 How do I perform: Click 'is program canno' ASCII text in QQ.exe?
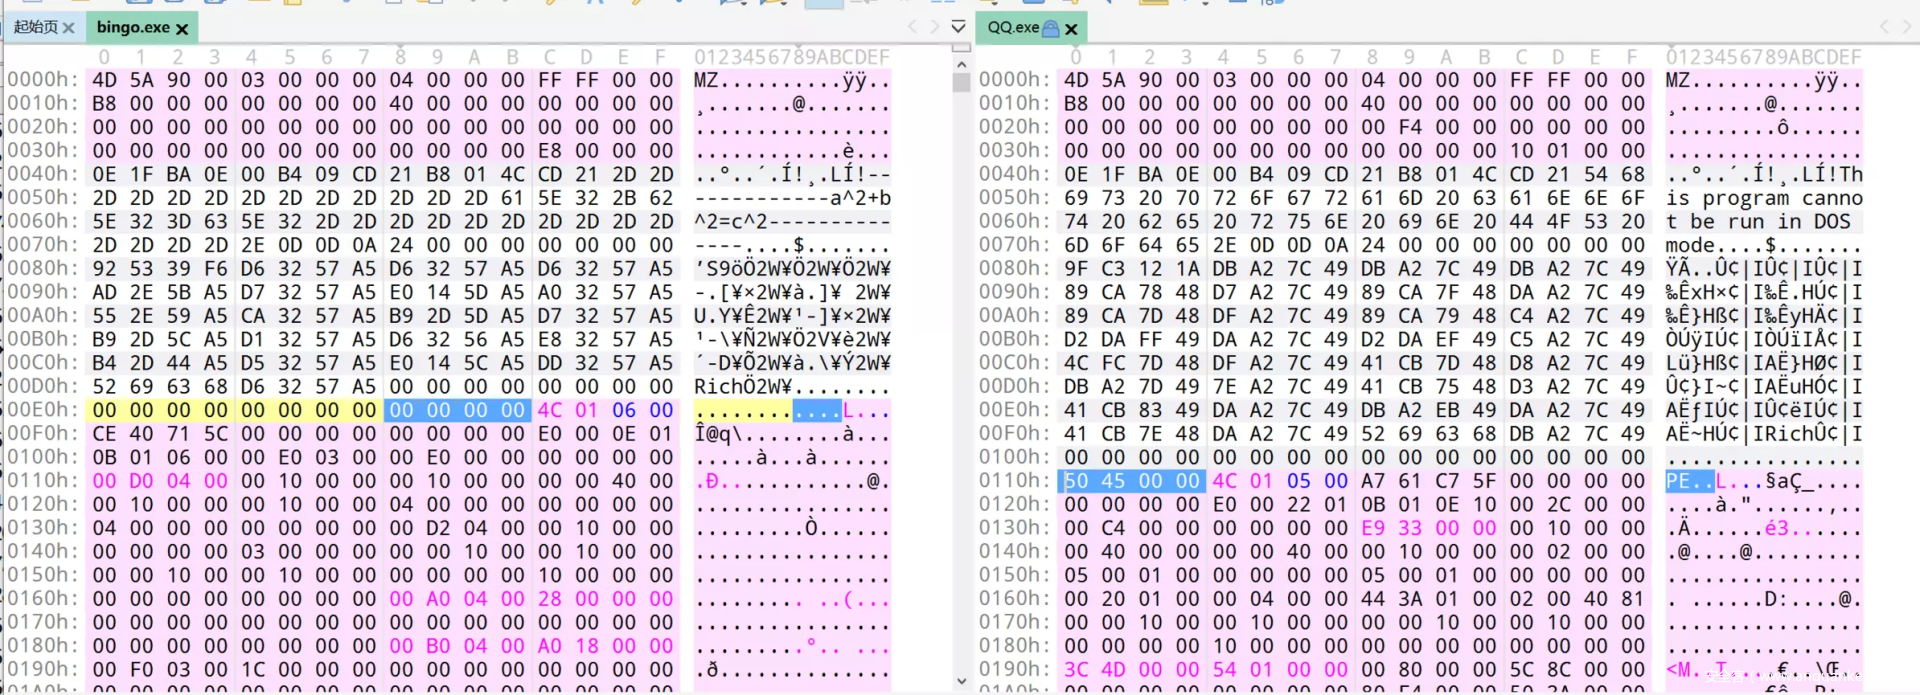click(1764, 198)
